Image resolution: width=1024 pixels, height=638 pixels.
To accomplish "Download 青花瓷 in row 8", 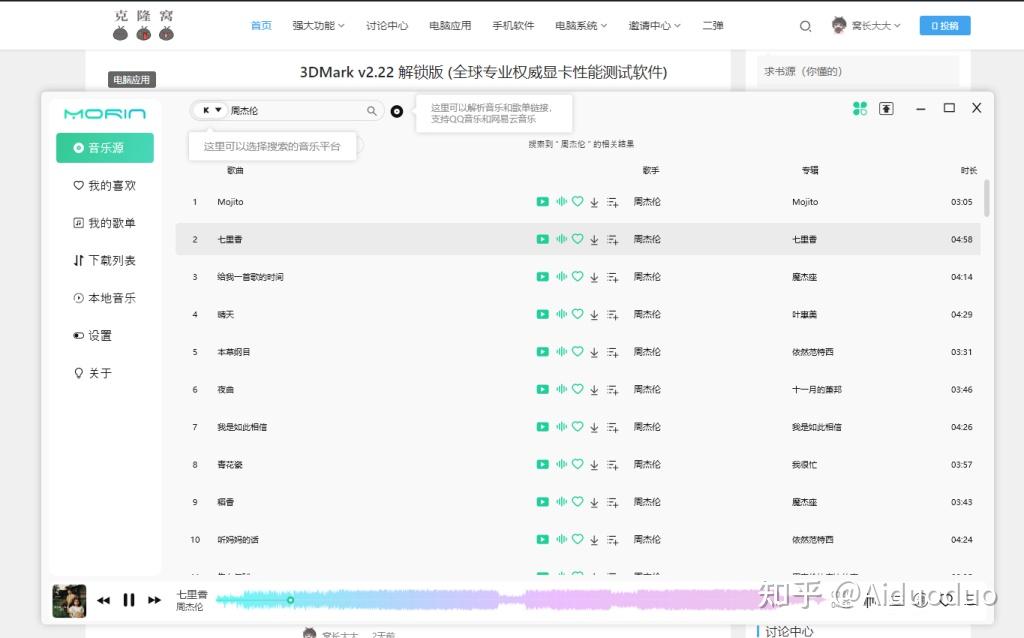I will [x=594, y=466].
